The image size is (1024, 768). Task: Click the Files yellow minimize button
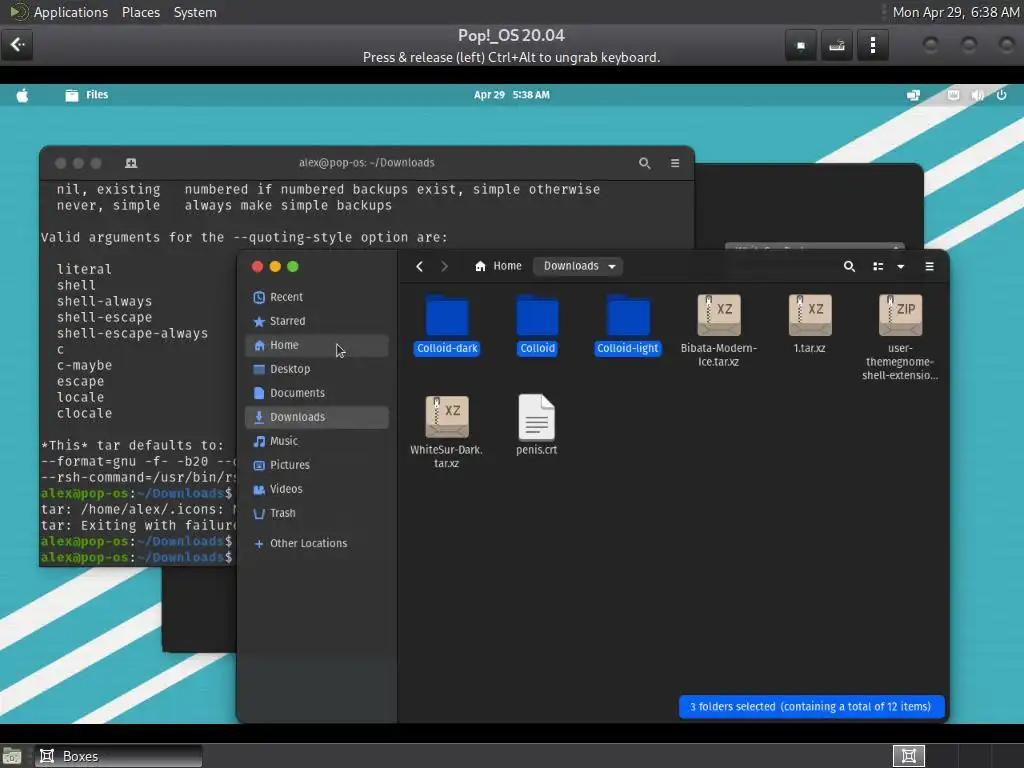point(275,266)
